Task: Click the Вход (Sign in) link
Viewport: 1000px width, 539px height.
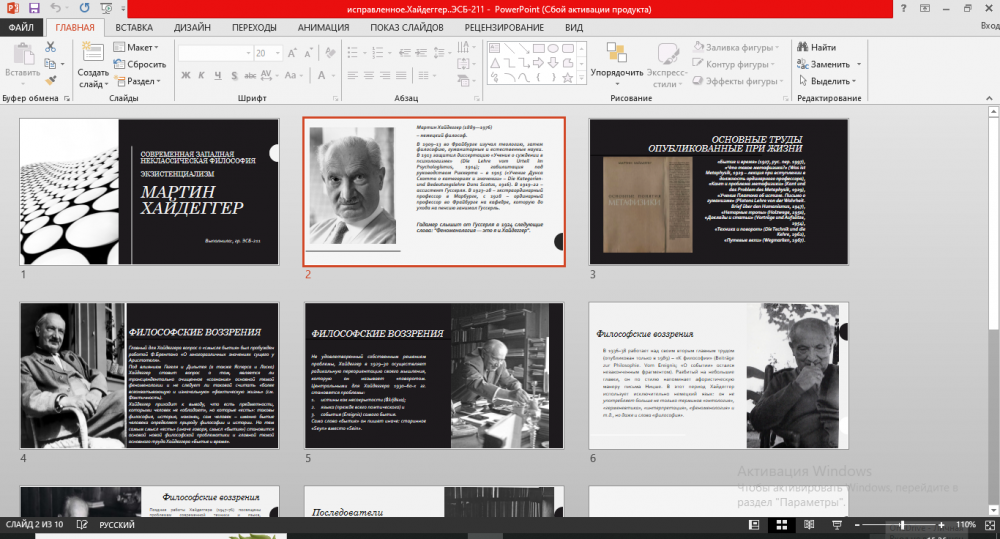Action: pyautogui.click(x=989, y=27)
